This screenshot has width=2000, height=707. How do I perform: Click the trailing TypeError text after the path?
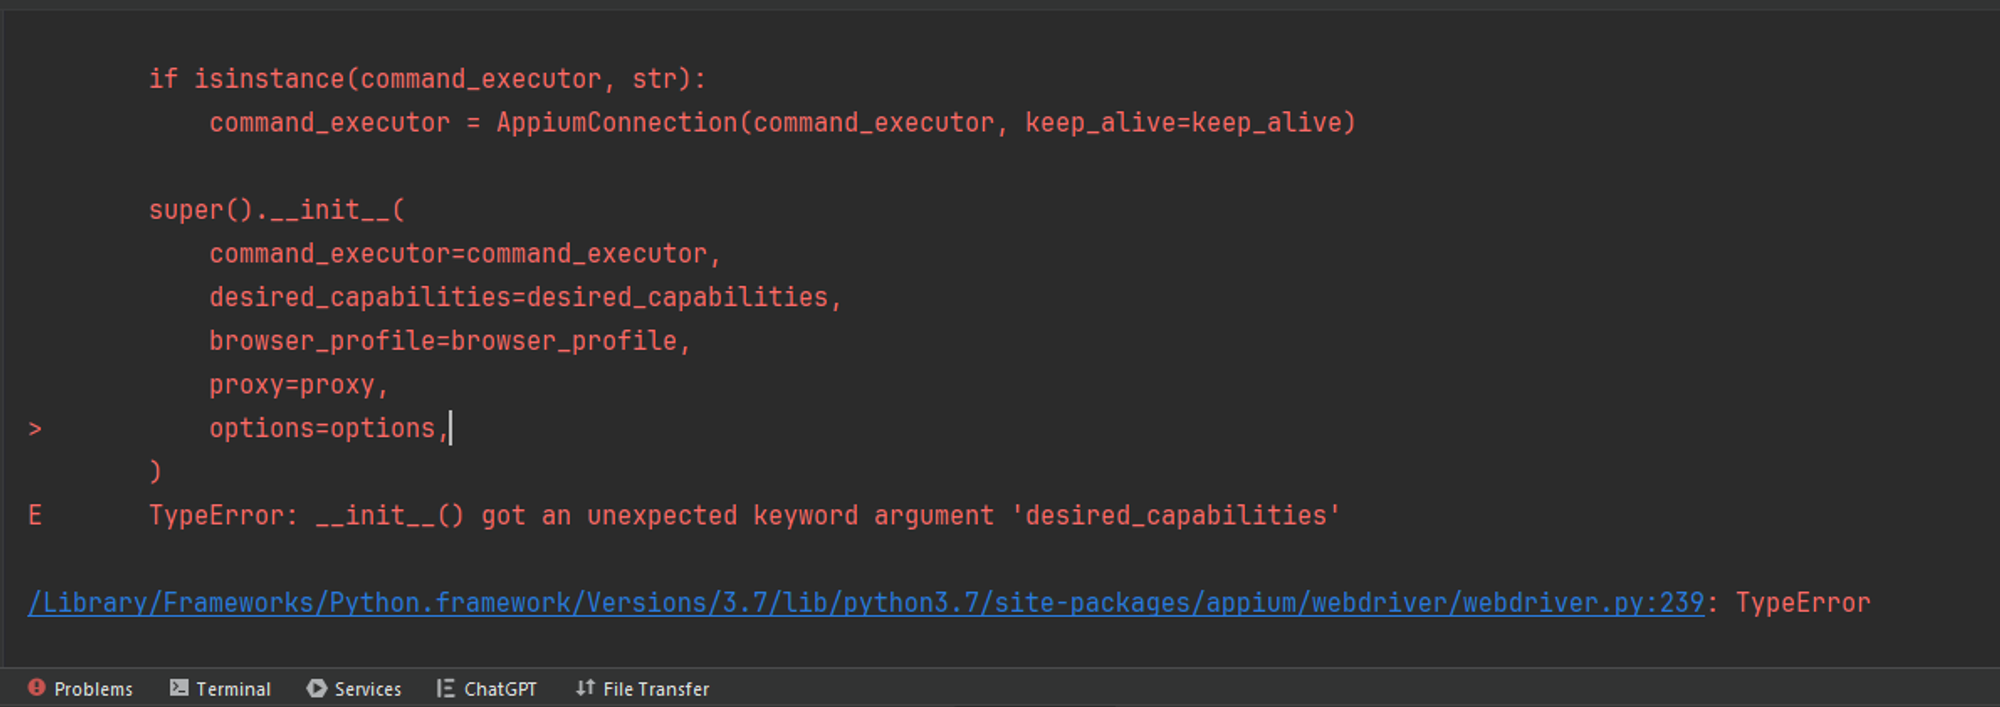click(x=1802, y=603)
